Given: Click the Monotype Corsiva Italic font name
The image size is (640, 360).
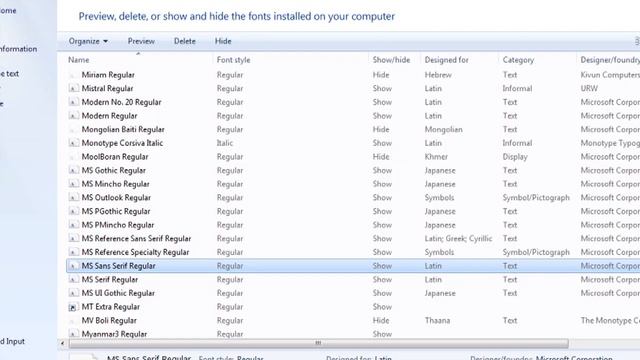Looking at the screenshot, I should (122, 143).
